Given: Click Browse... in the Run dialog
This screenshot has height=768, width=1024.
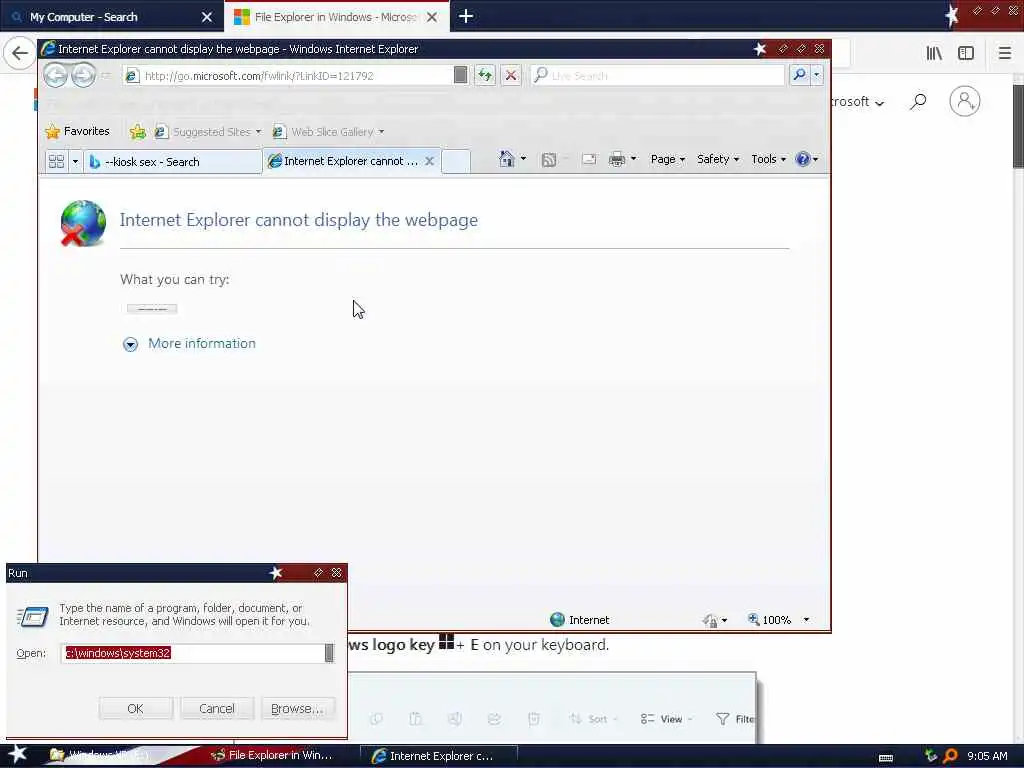Looking at the screenshot, I should [298, 709].
